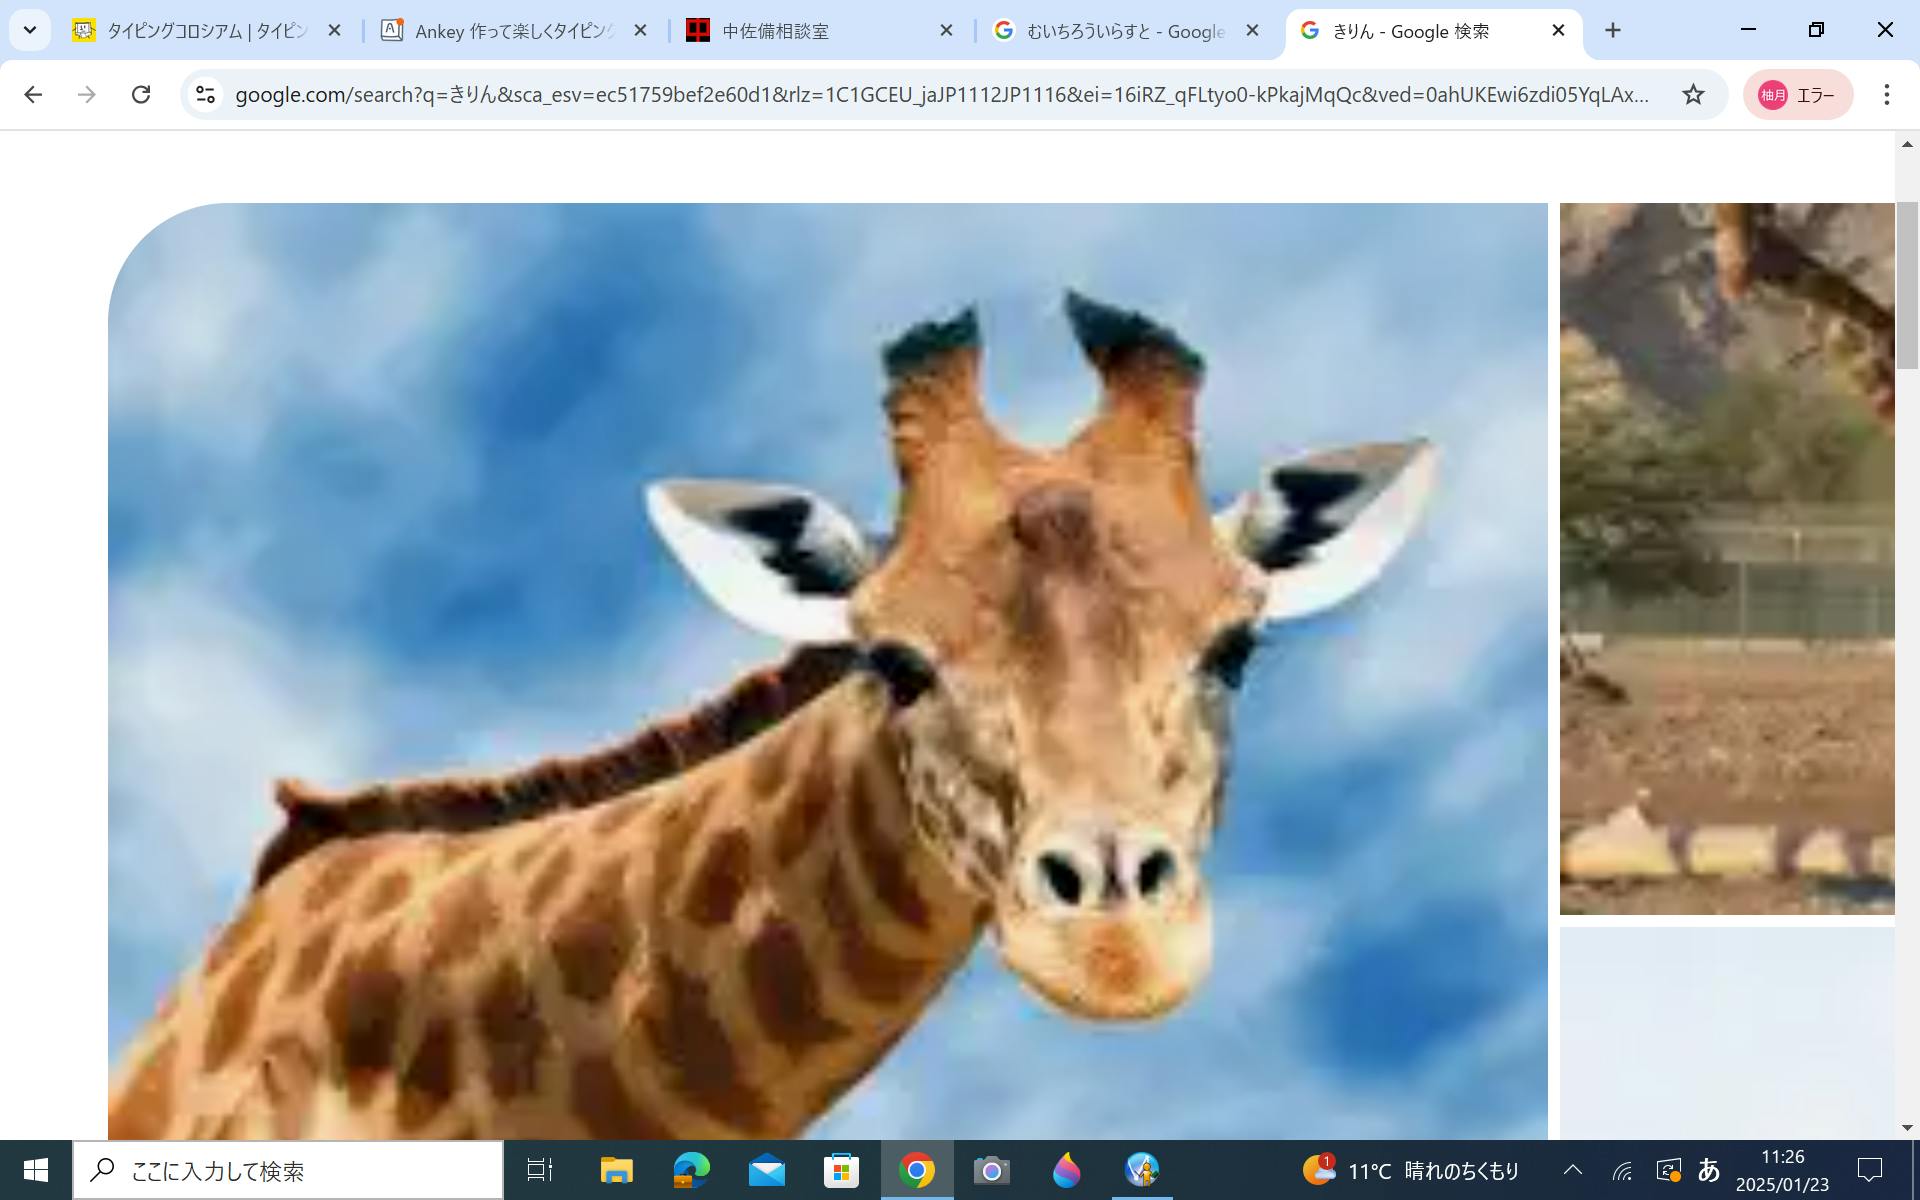Open Task View from the taskbar
Screen dimensions: 1920x1200
pos(540,1170)
